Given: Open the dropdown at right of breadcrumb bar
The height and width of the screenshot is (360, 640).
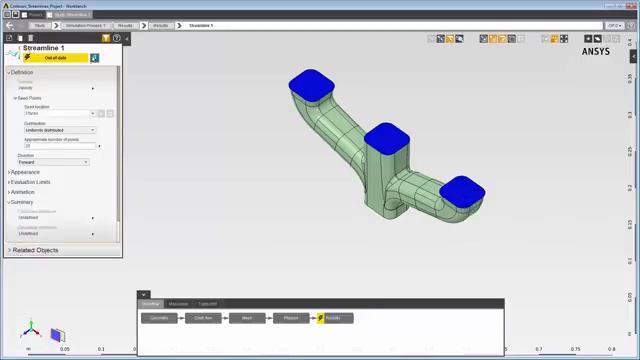Looking at the screenshot, I should 615,25.
